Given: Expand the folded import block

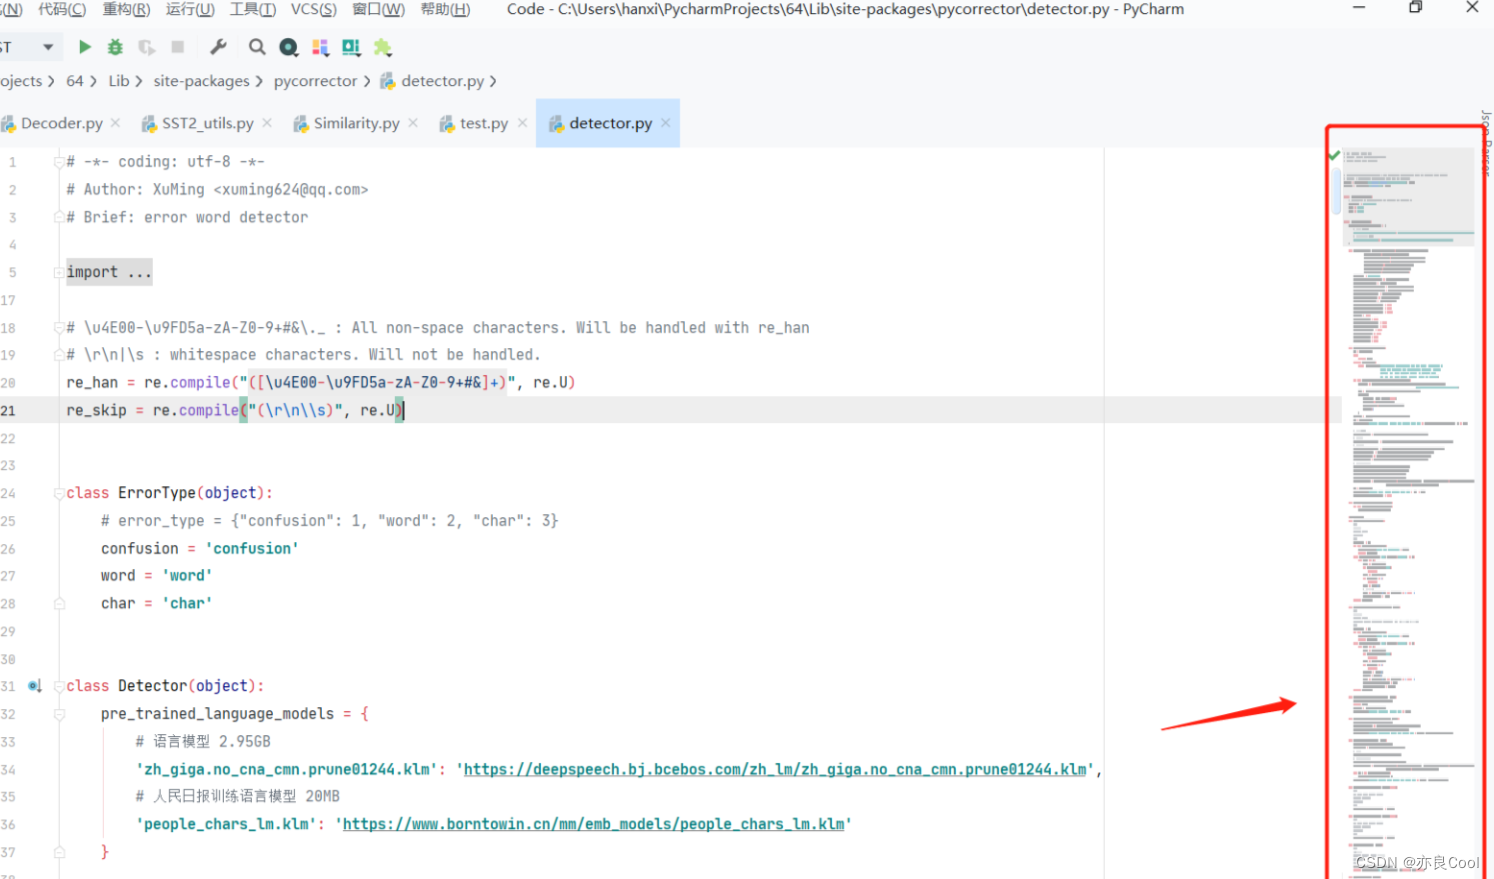Looking at the screenshot, I should [x=59, y=272].
